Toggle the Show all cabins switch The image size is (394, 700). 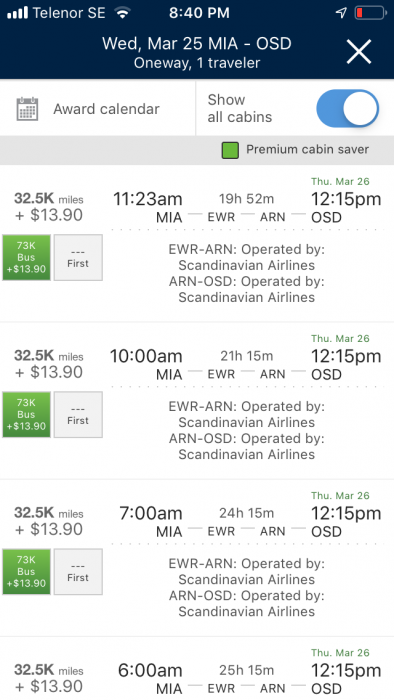tap(348, 108)
